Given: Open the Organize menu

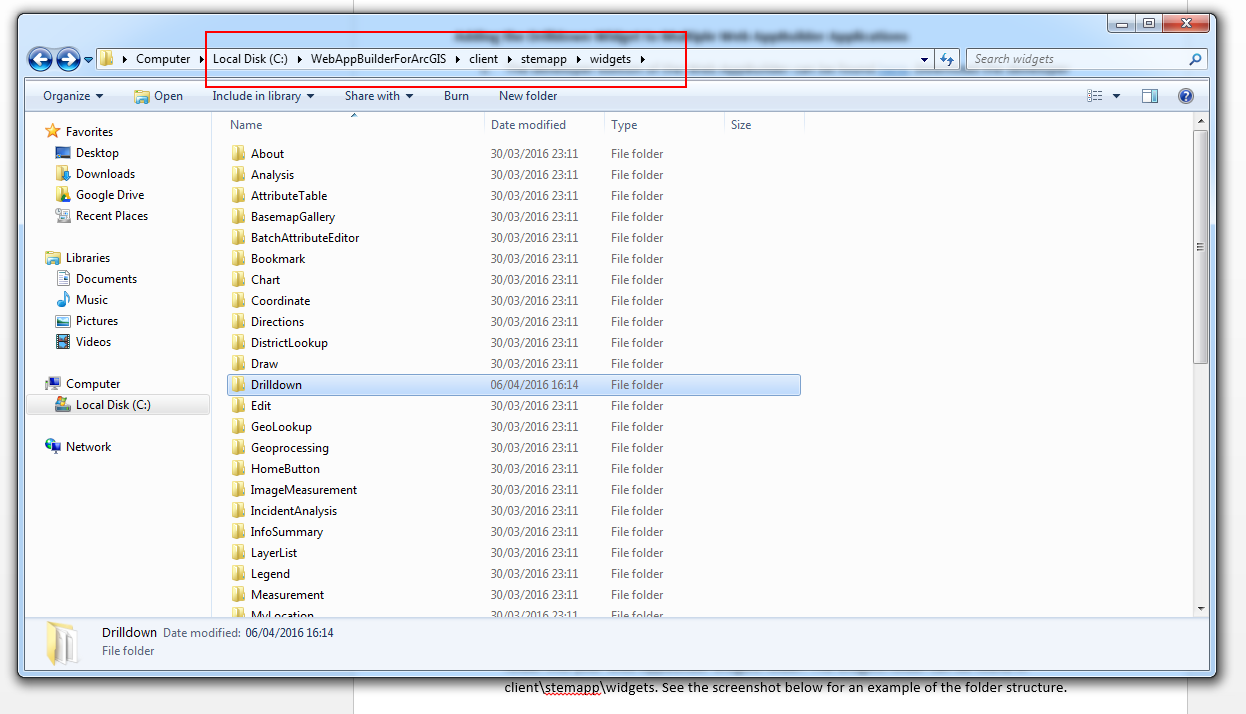Looking at the screenshot, I should pyautogui.click(x=73, y=96).
